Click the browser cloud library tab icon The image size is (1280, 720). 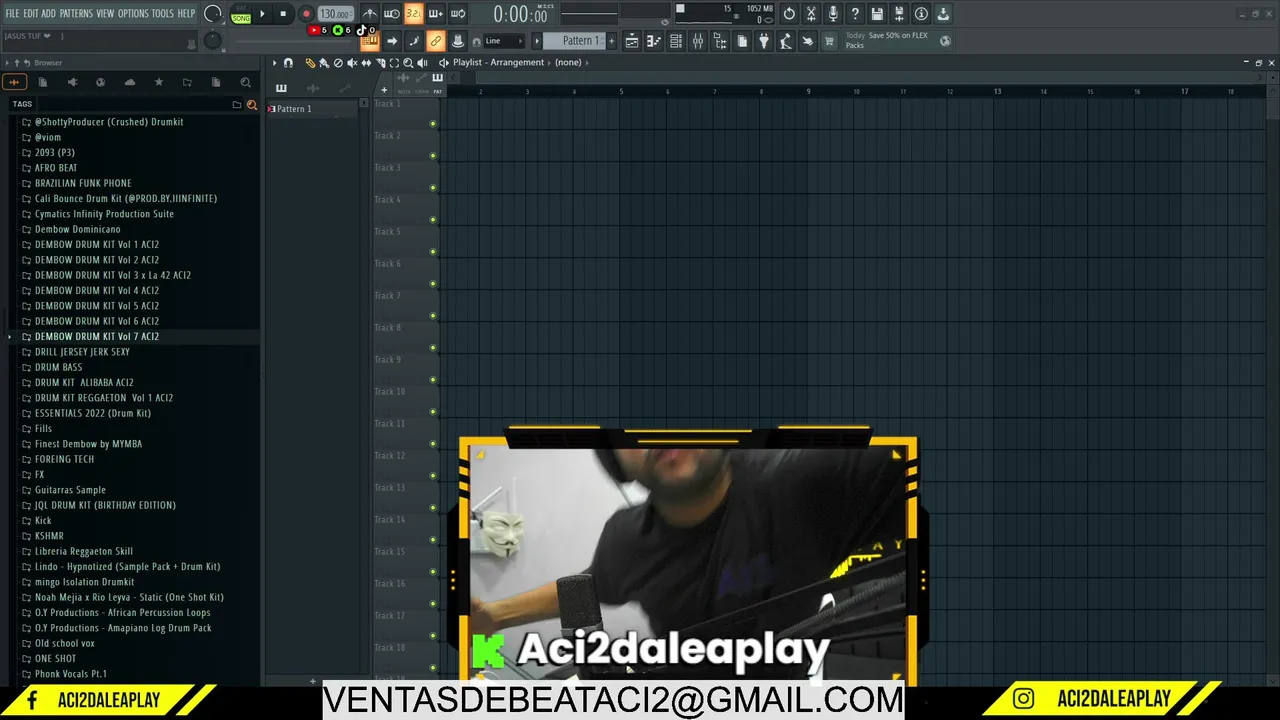(129, 82)
